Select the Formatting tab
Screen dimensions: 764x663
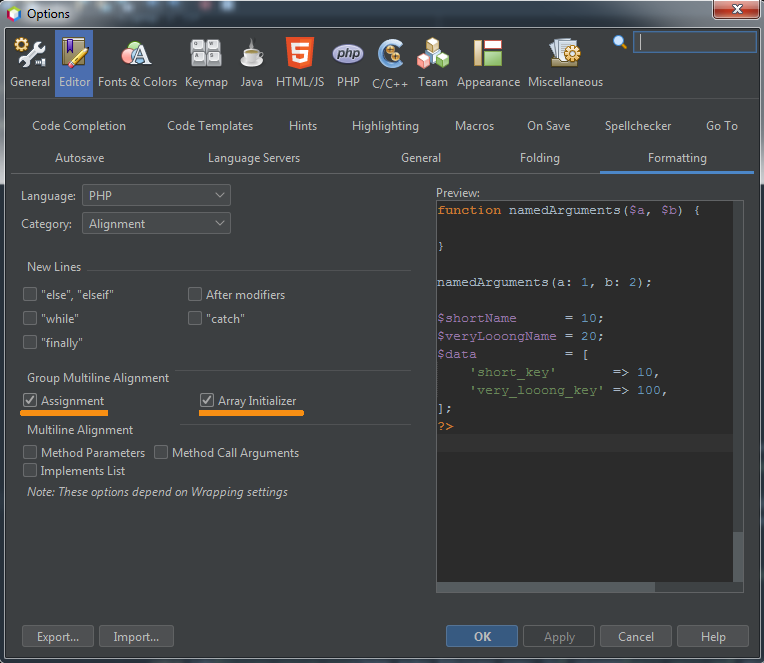[x=677, y=158]
